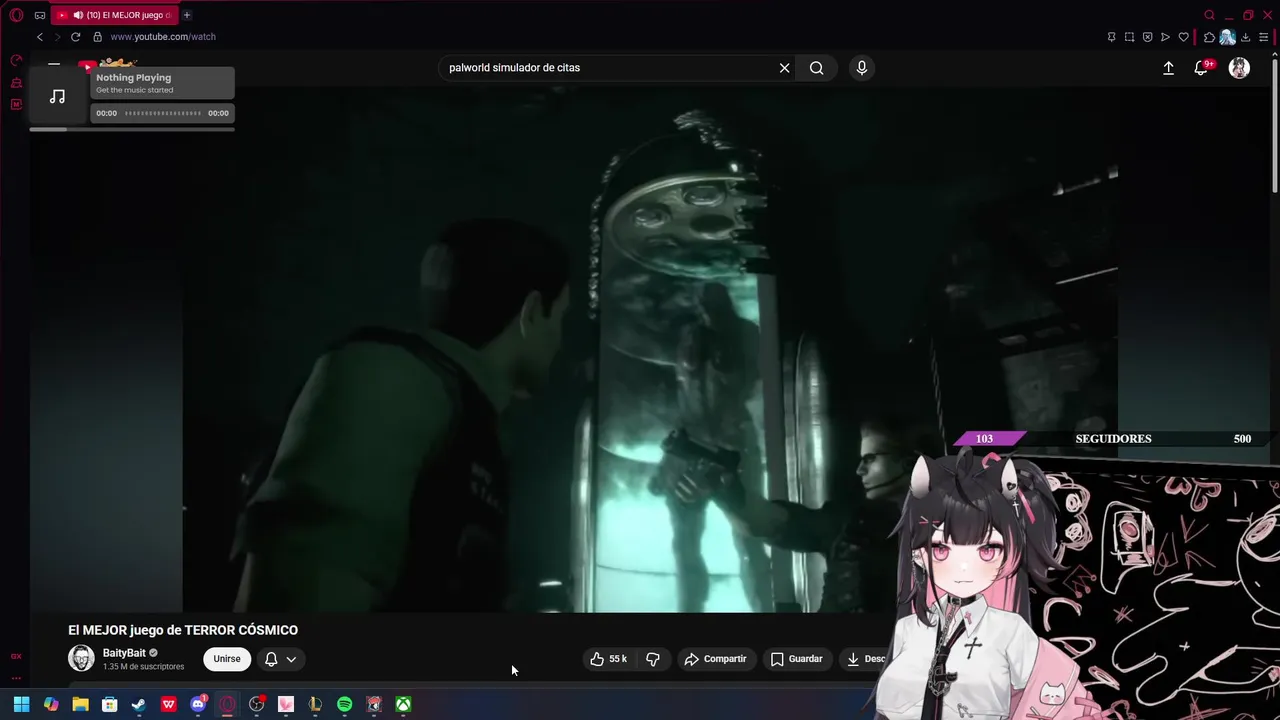This screenshot has width=1280, height=720.
Task: Open Copilot from the taskbar
Action: click(x=51, y=705)
